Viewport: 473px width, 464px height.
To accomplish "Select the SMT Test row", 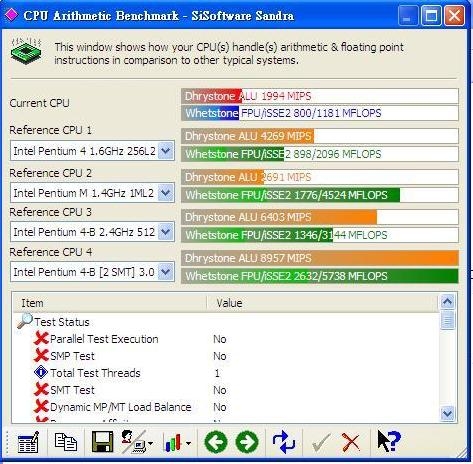I will (x=226, y=390).
